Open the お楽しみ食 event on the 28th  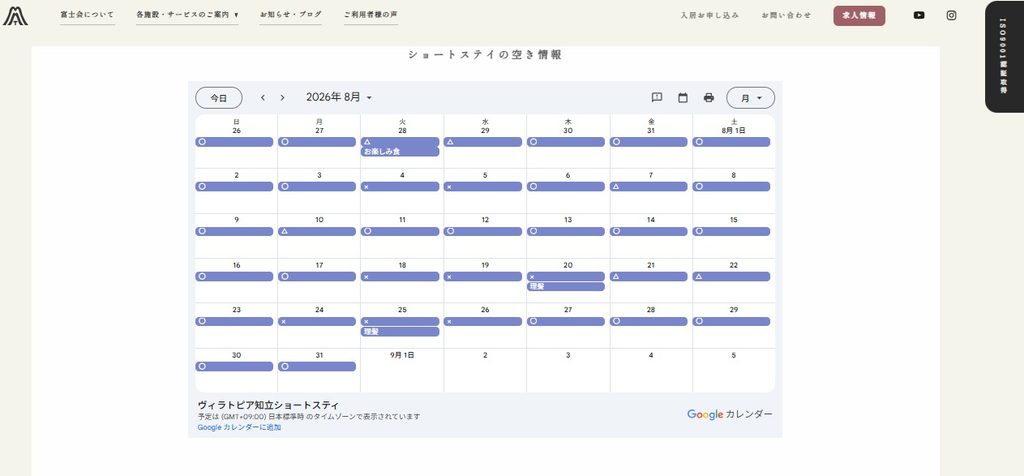tap(400, 151)
